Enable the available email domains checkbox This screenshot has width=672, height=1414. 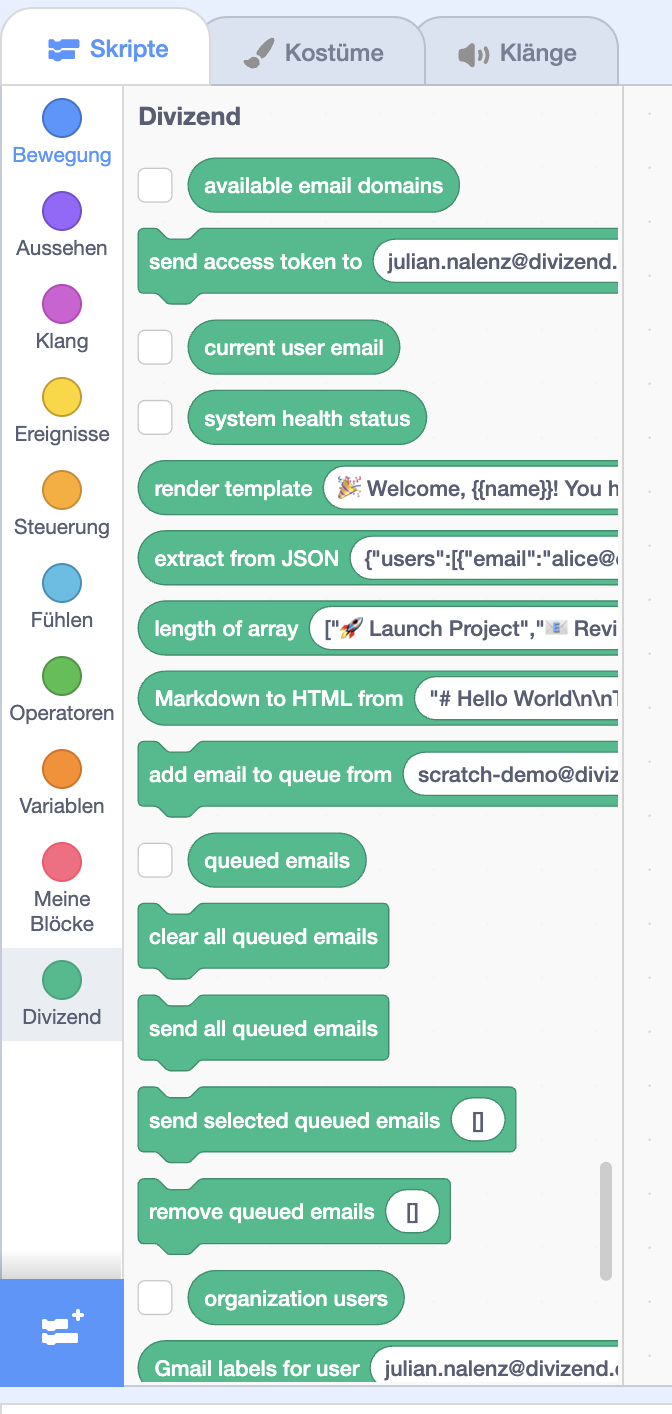(x=155, y=185)
